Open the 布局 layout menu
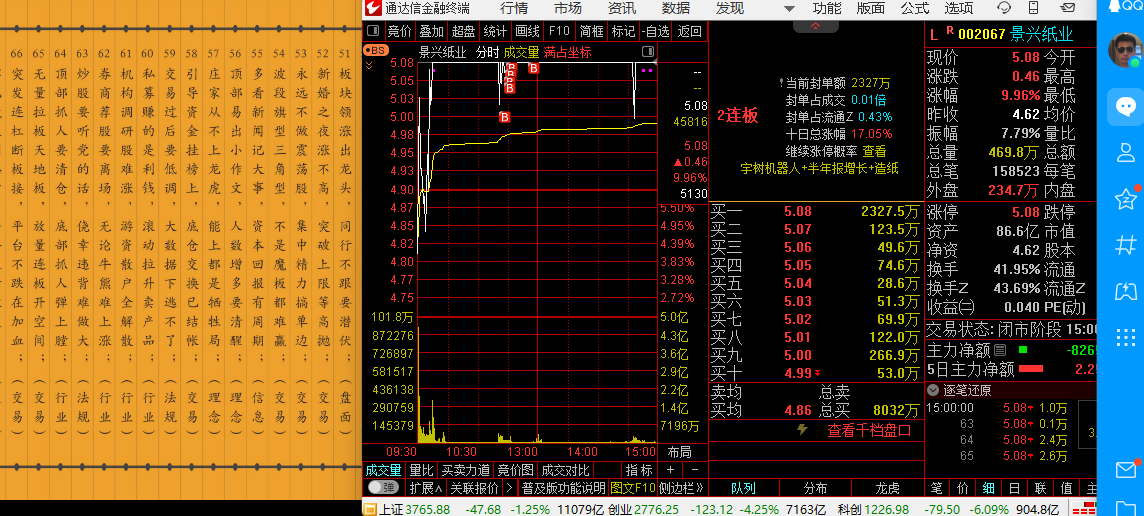Screen dimensions: 1144x516 (x=679, y=452)
